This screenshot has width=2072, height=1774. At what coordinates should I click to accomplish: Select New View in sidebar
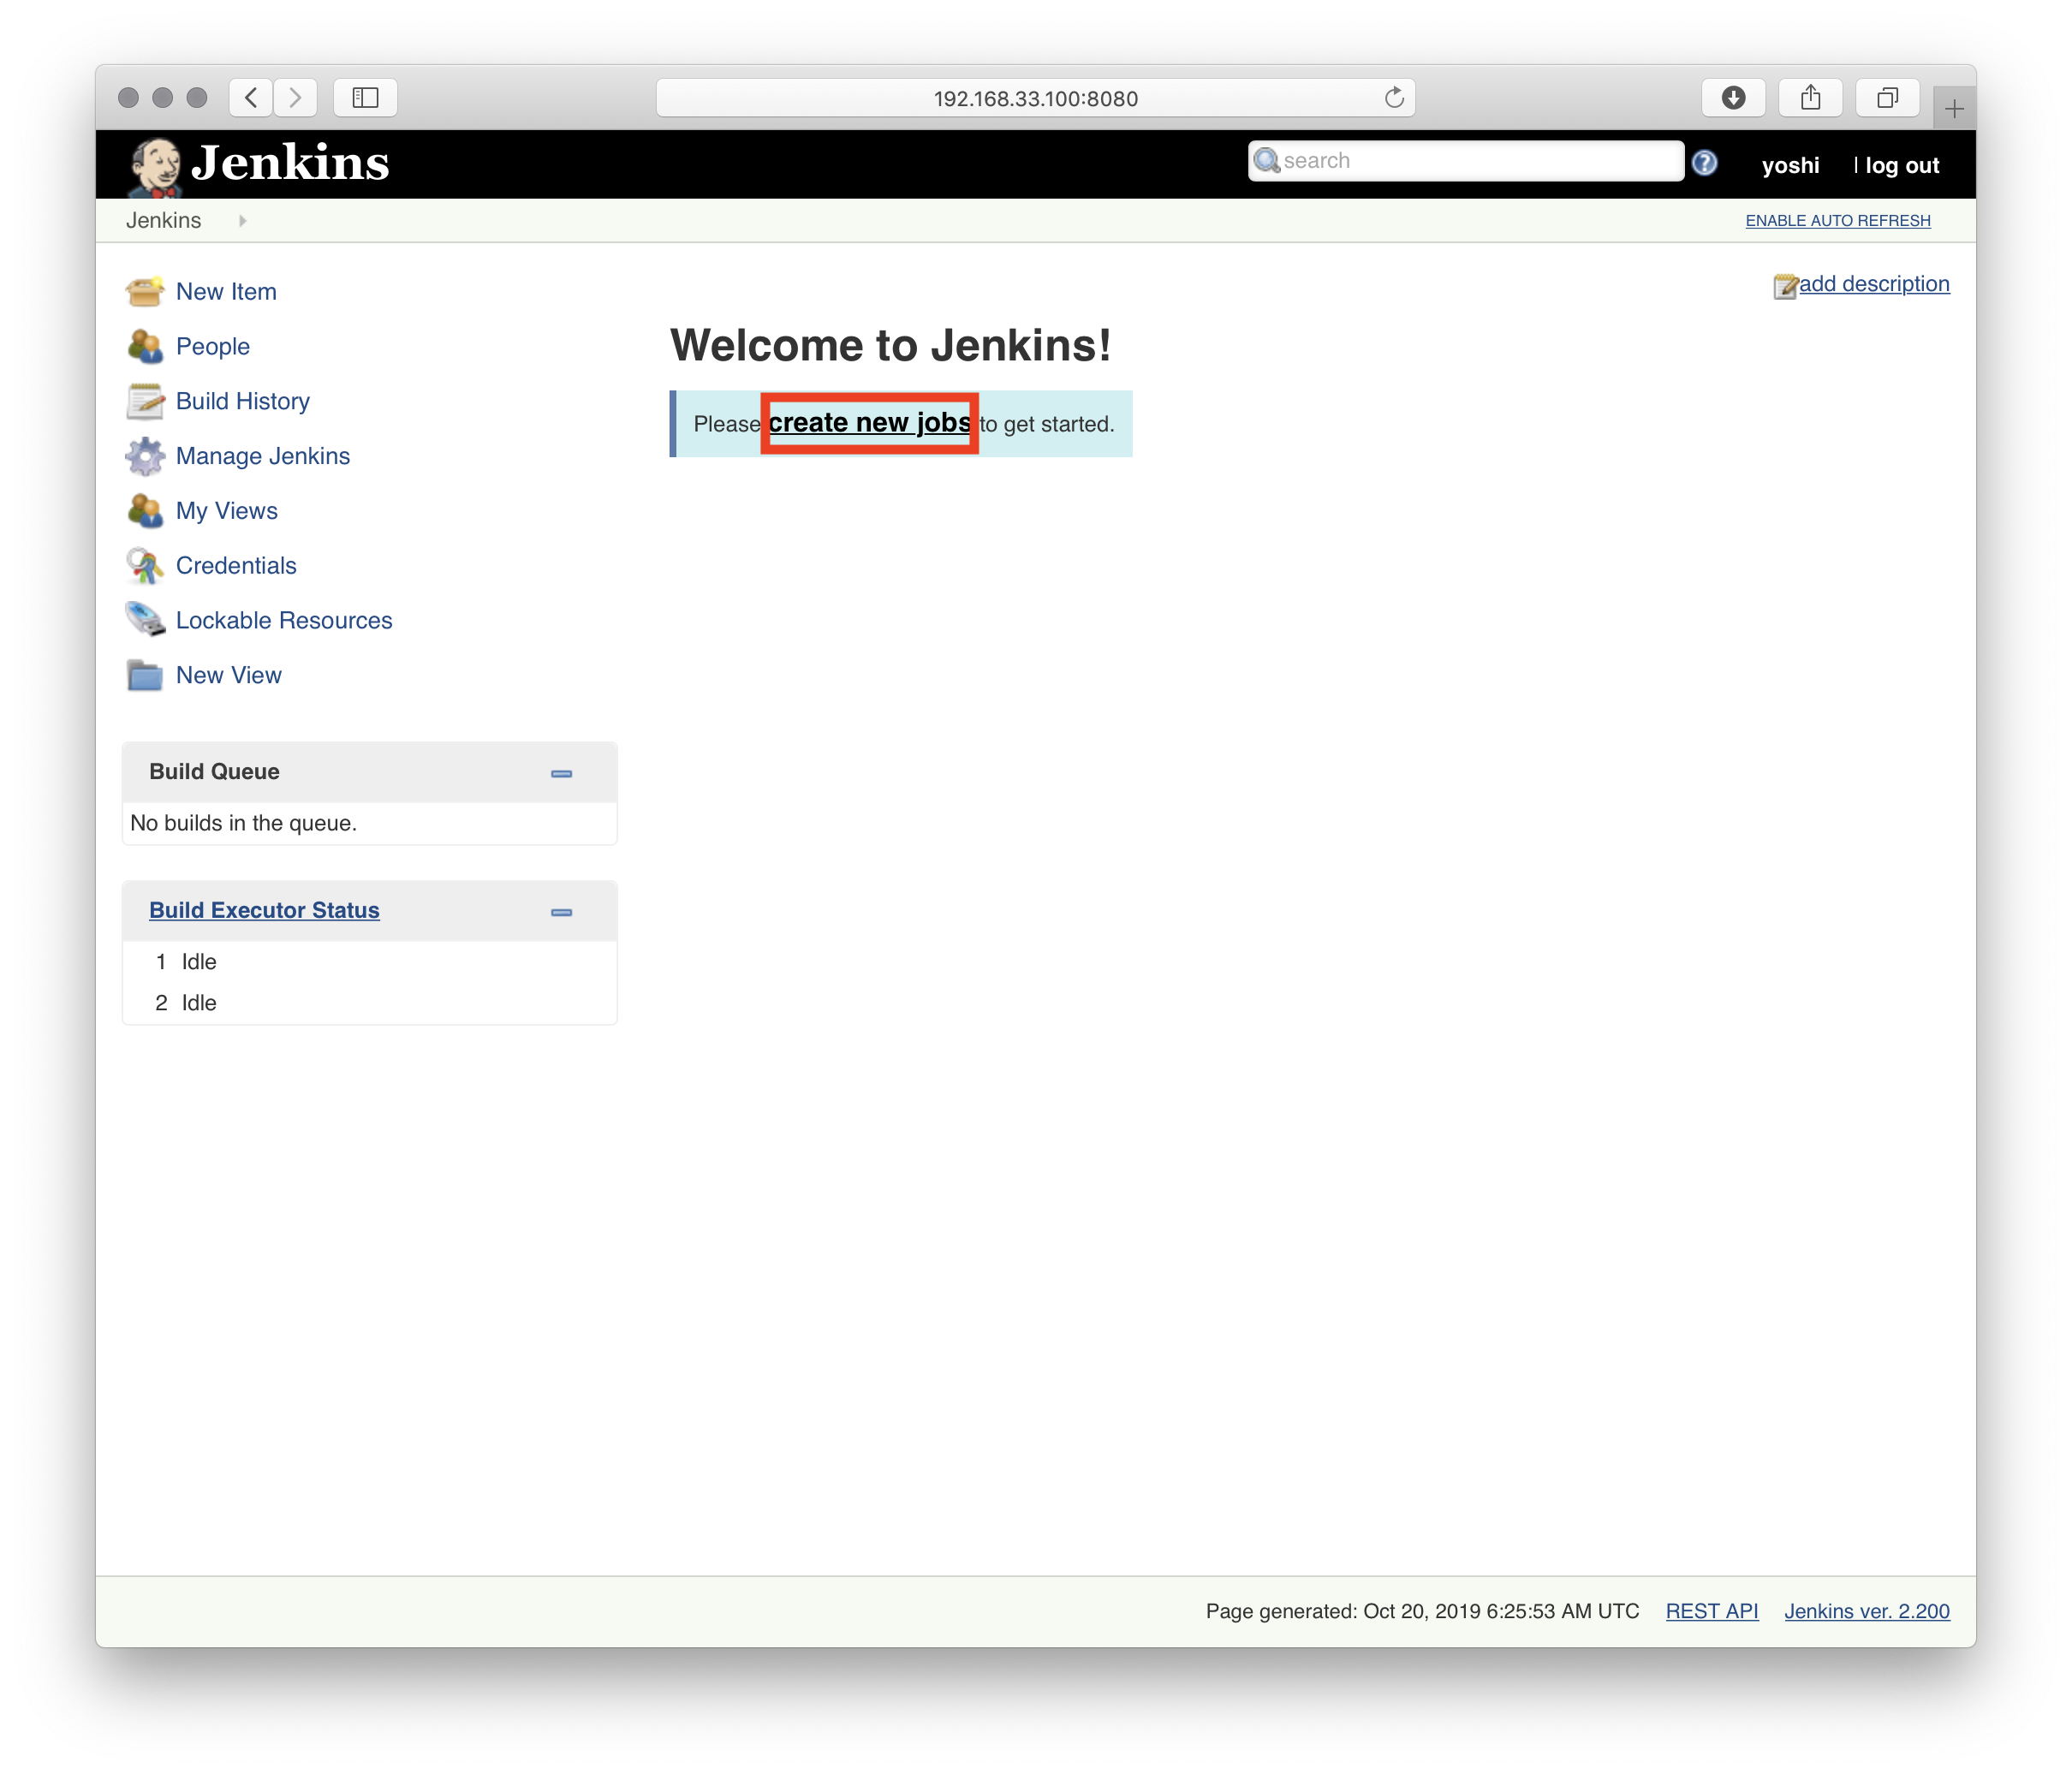coord(229,676)
